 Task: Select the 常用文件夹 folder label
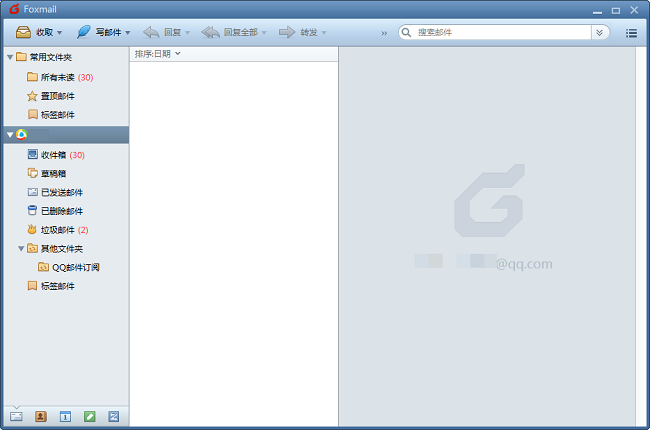[51, 57]
